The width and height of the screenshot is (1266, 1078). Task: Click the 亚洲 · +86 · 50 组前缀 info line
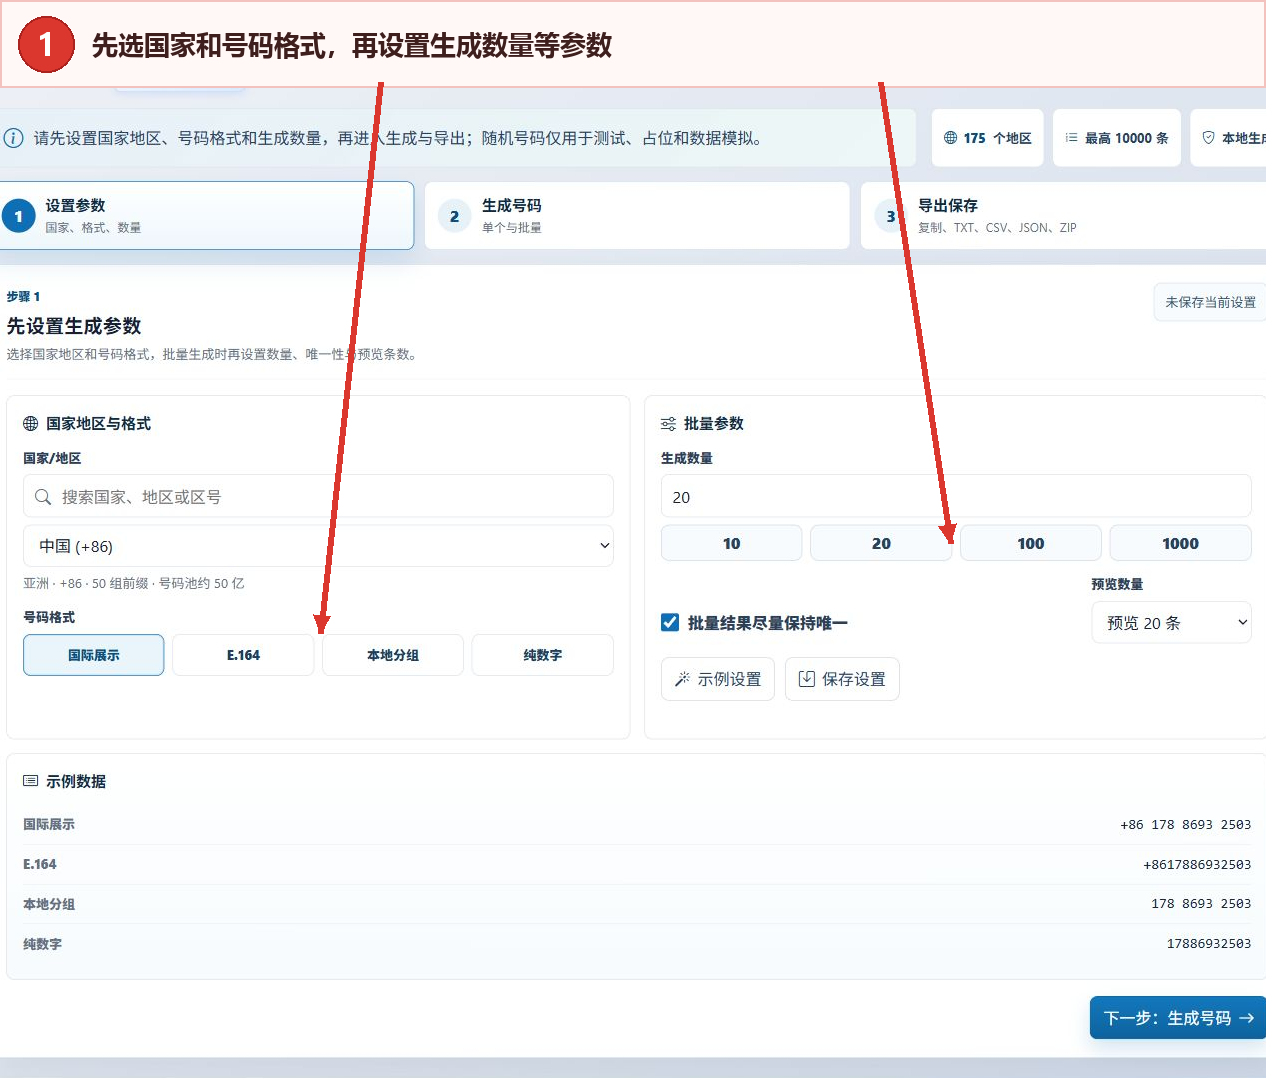click(133, 583)
